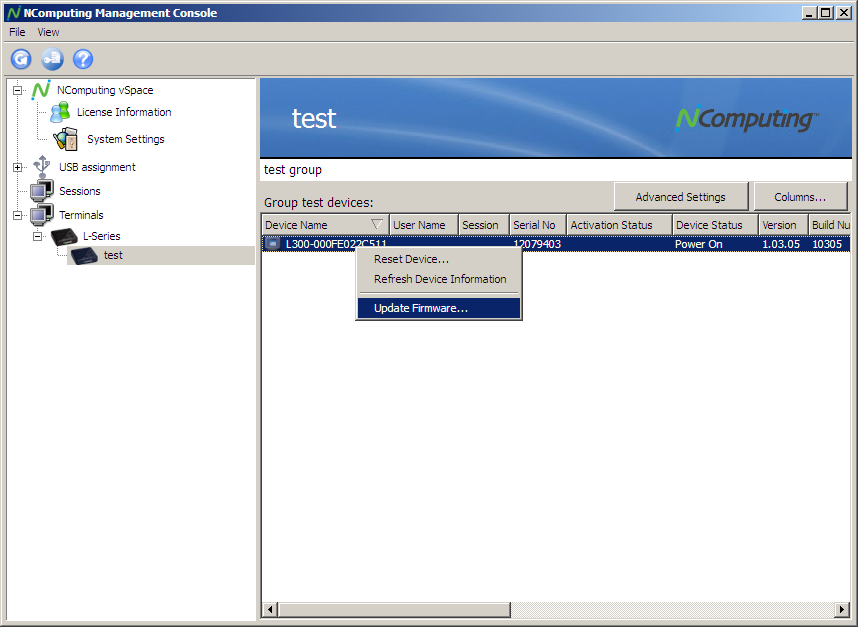Image resolution: width=858 pixels, height=627 pixels.
Task: Click the L300 device row icon
Action: pos(273,244)
